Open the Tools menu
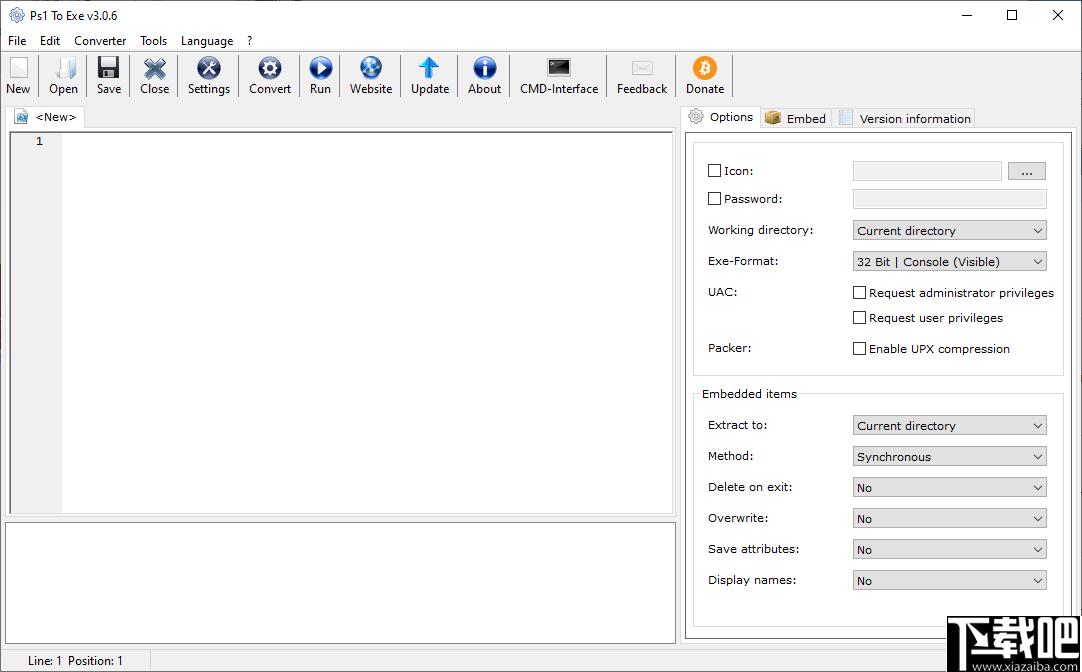 153,41
